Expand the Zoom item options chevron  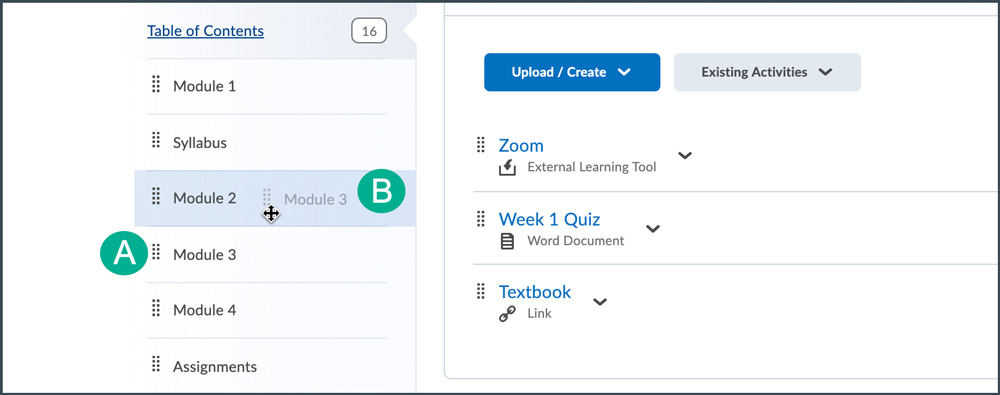tap(685, 155)
